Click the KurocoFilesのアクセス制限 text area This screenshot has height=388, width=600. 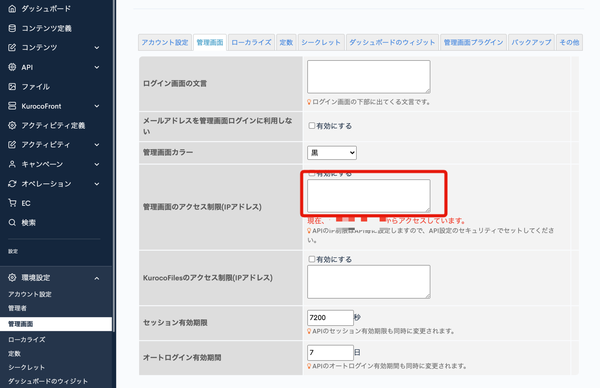[368, 282]
